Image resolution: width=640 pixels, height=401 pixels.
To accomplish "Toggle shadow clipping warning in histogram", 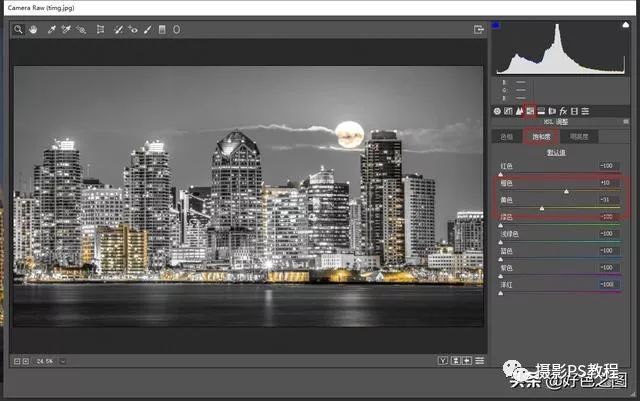I will click(x=498, y=25).
